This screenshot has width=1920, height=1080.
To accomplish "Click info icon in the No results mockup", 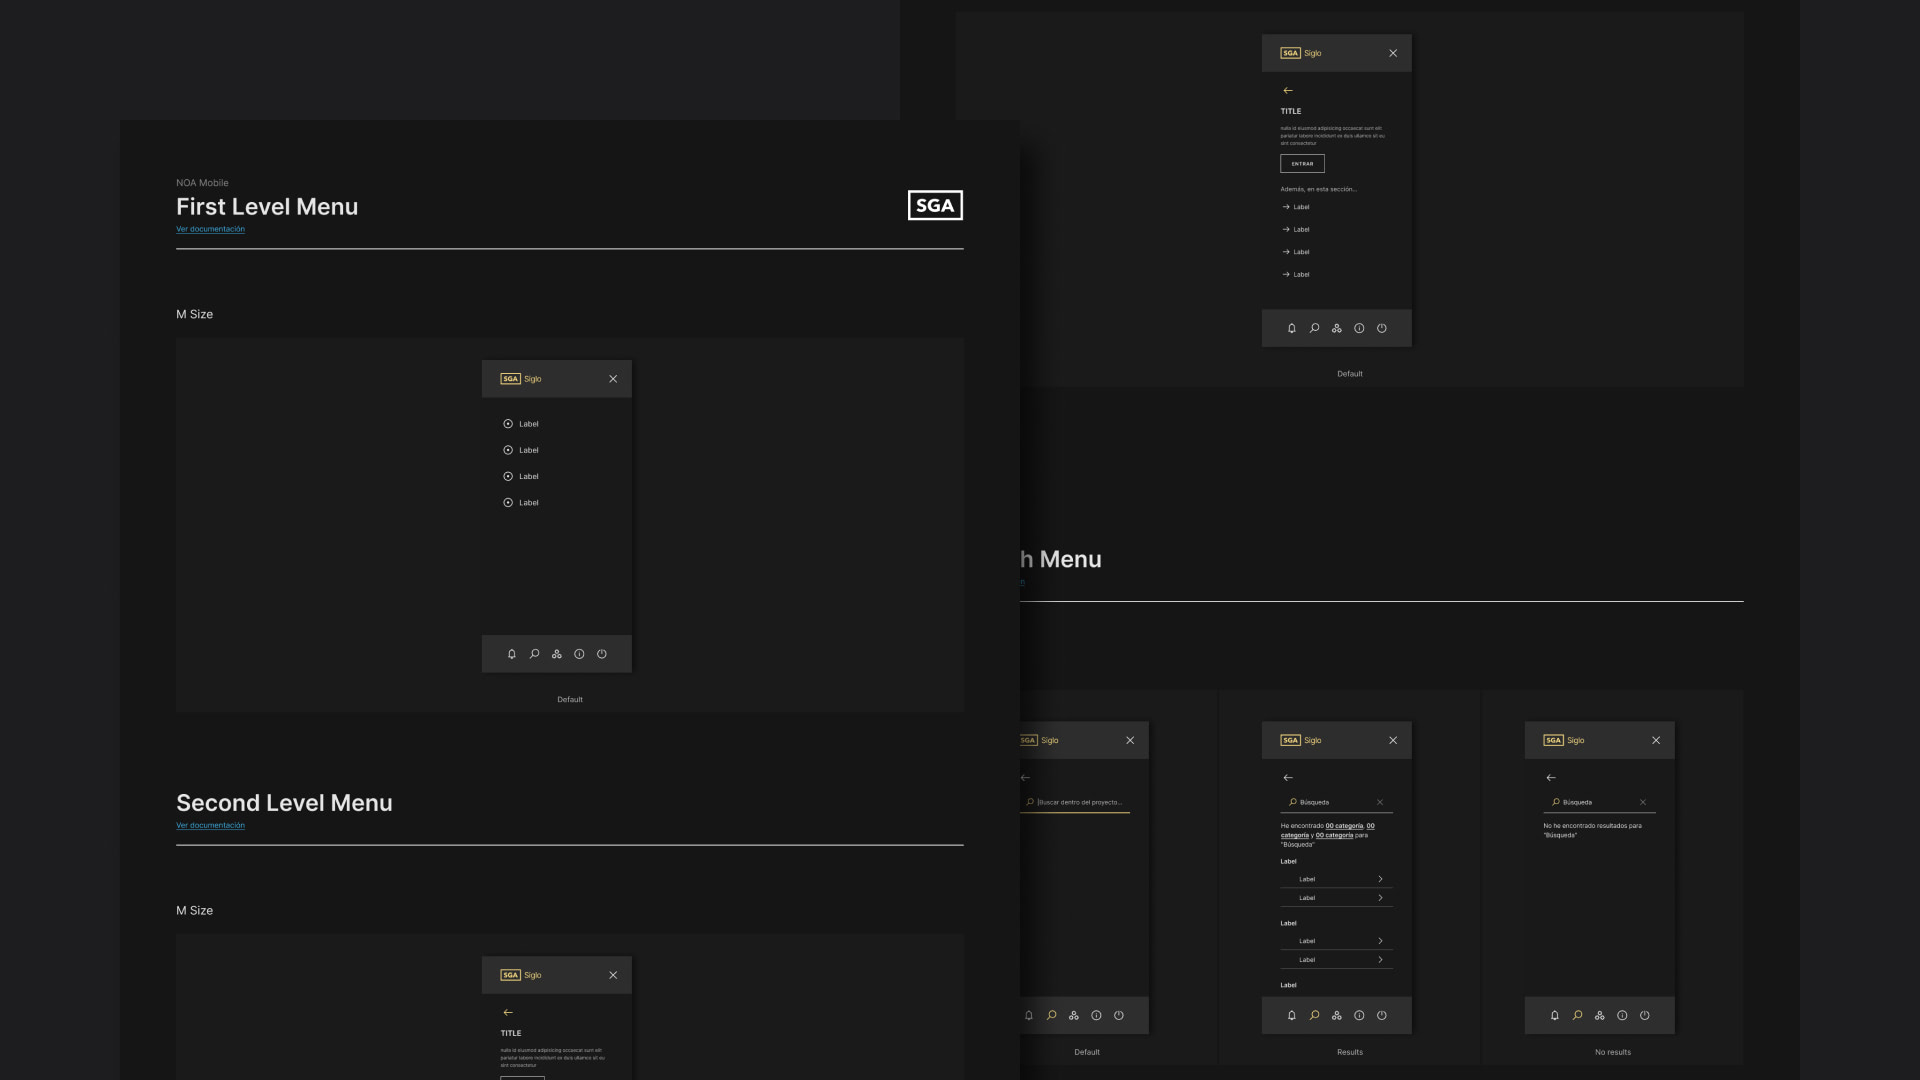I will (1622, 1015).
